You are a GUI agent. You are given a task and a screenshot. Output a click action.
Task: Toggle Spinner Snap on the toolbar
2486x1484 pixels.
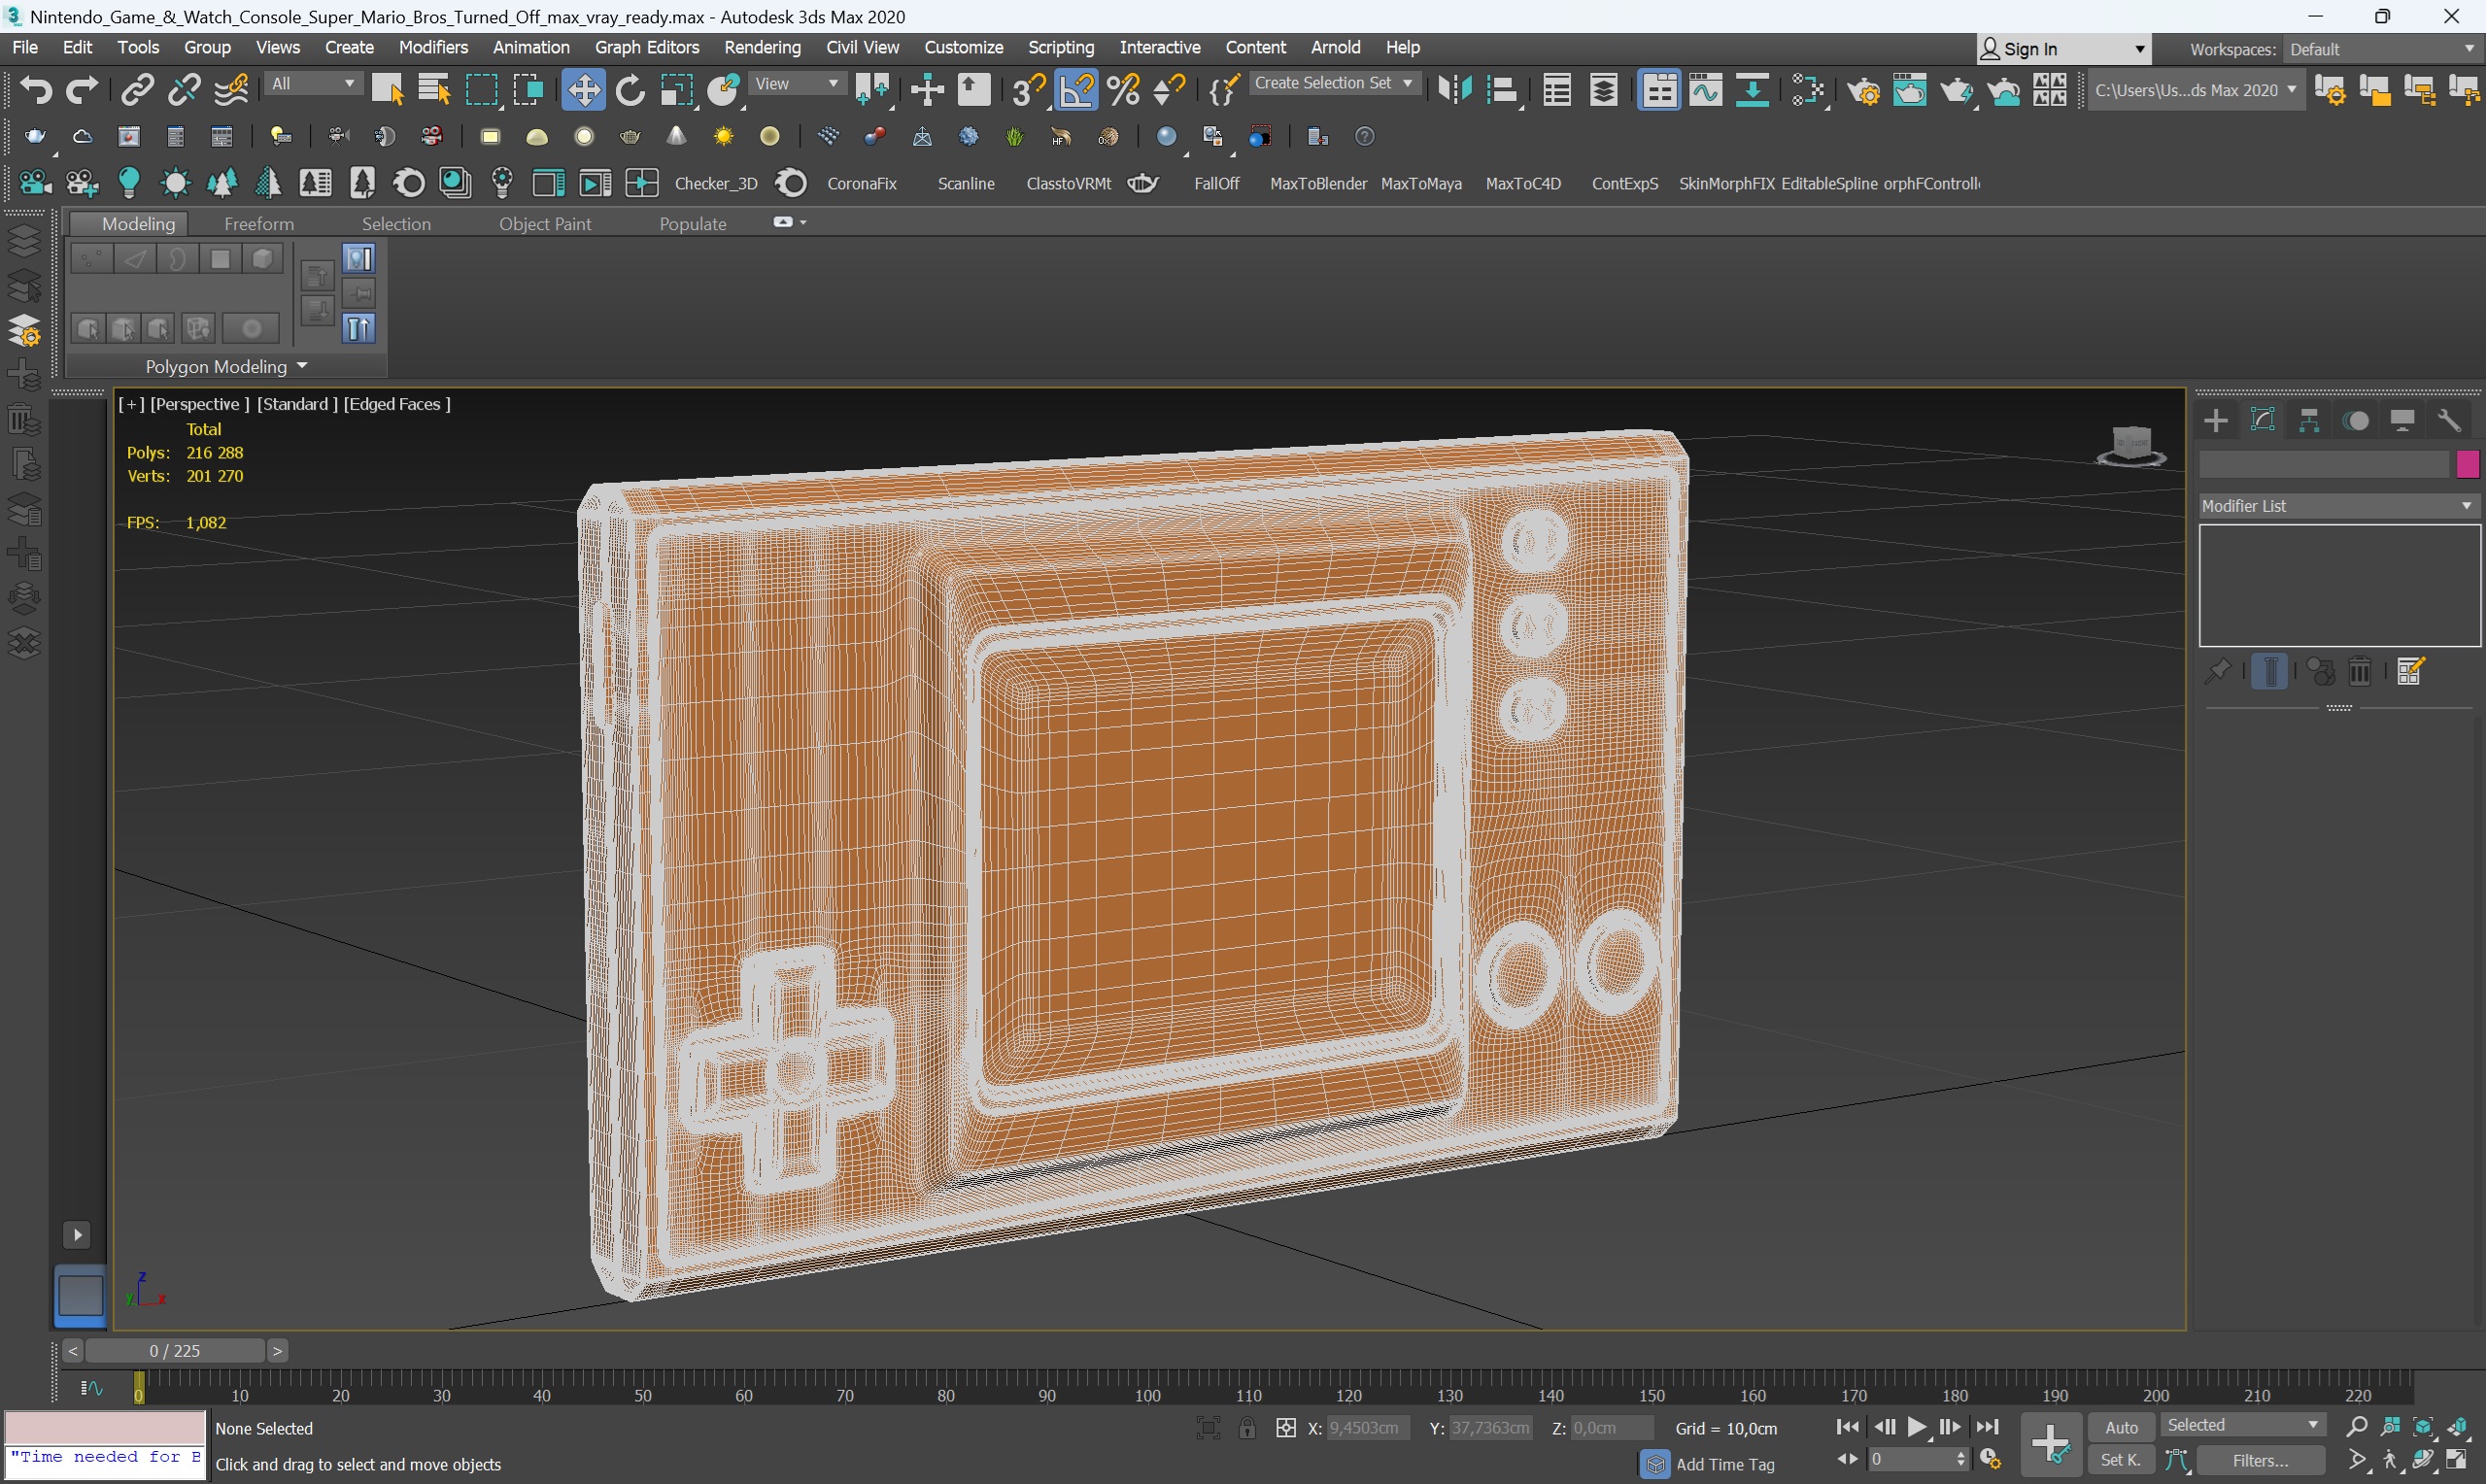click(x=1169, y=90)
